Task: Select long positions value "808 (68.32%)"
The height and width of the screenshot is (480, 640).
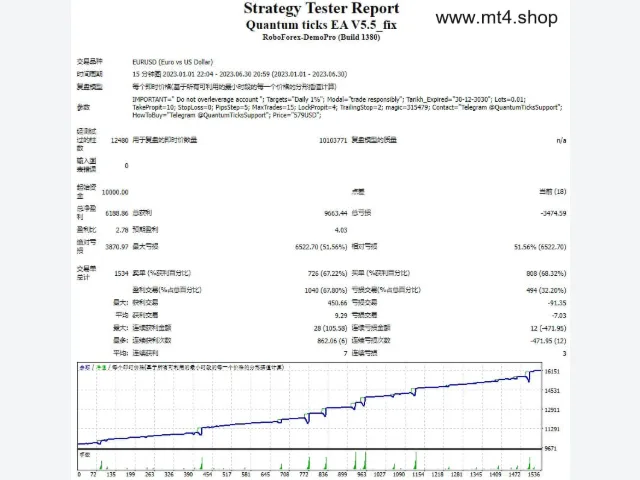Action: tap(546, 273)
